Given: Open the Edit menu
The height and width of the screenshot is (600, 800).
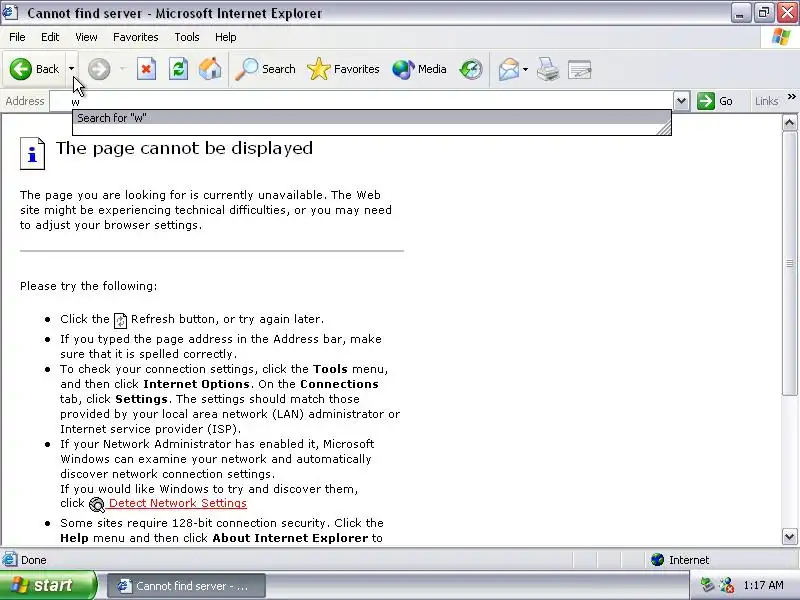Looking at the screenshot, I should 50,37.
